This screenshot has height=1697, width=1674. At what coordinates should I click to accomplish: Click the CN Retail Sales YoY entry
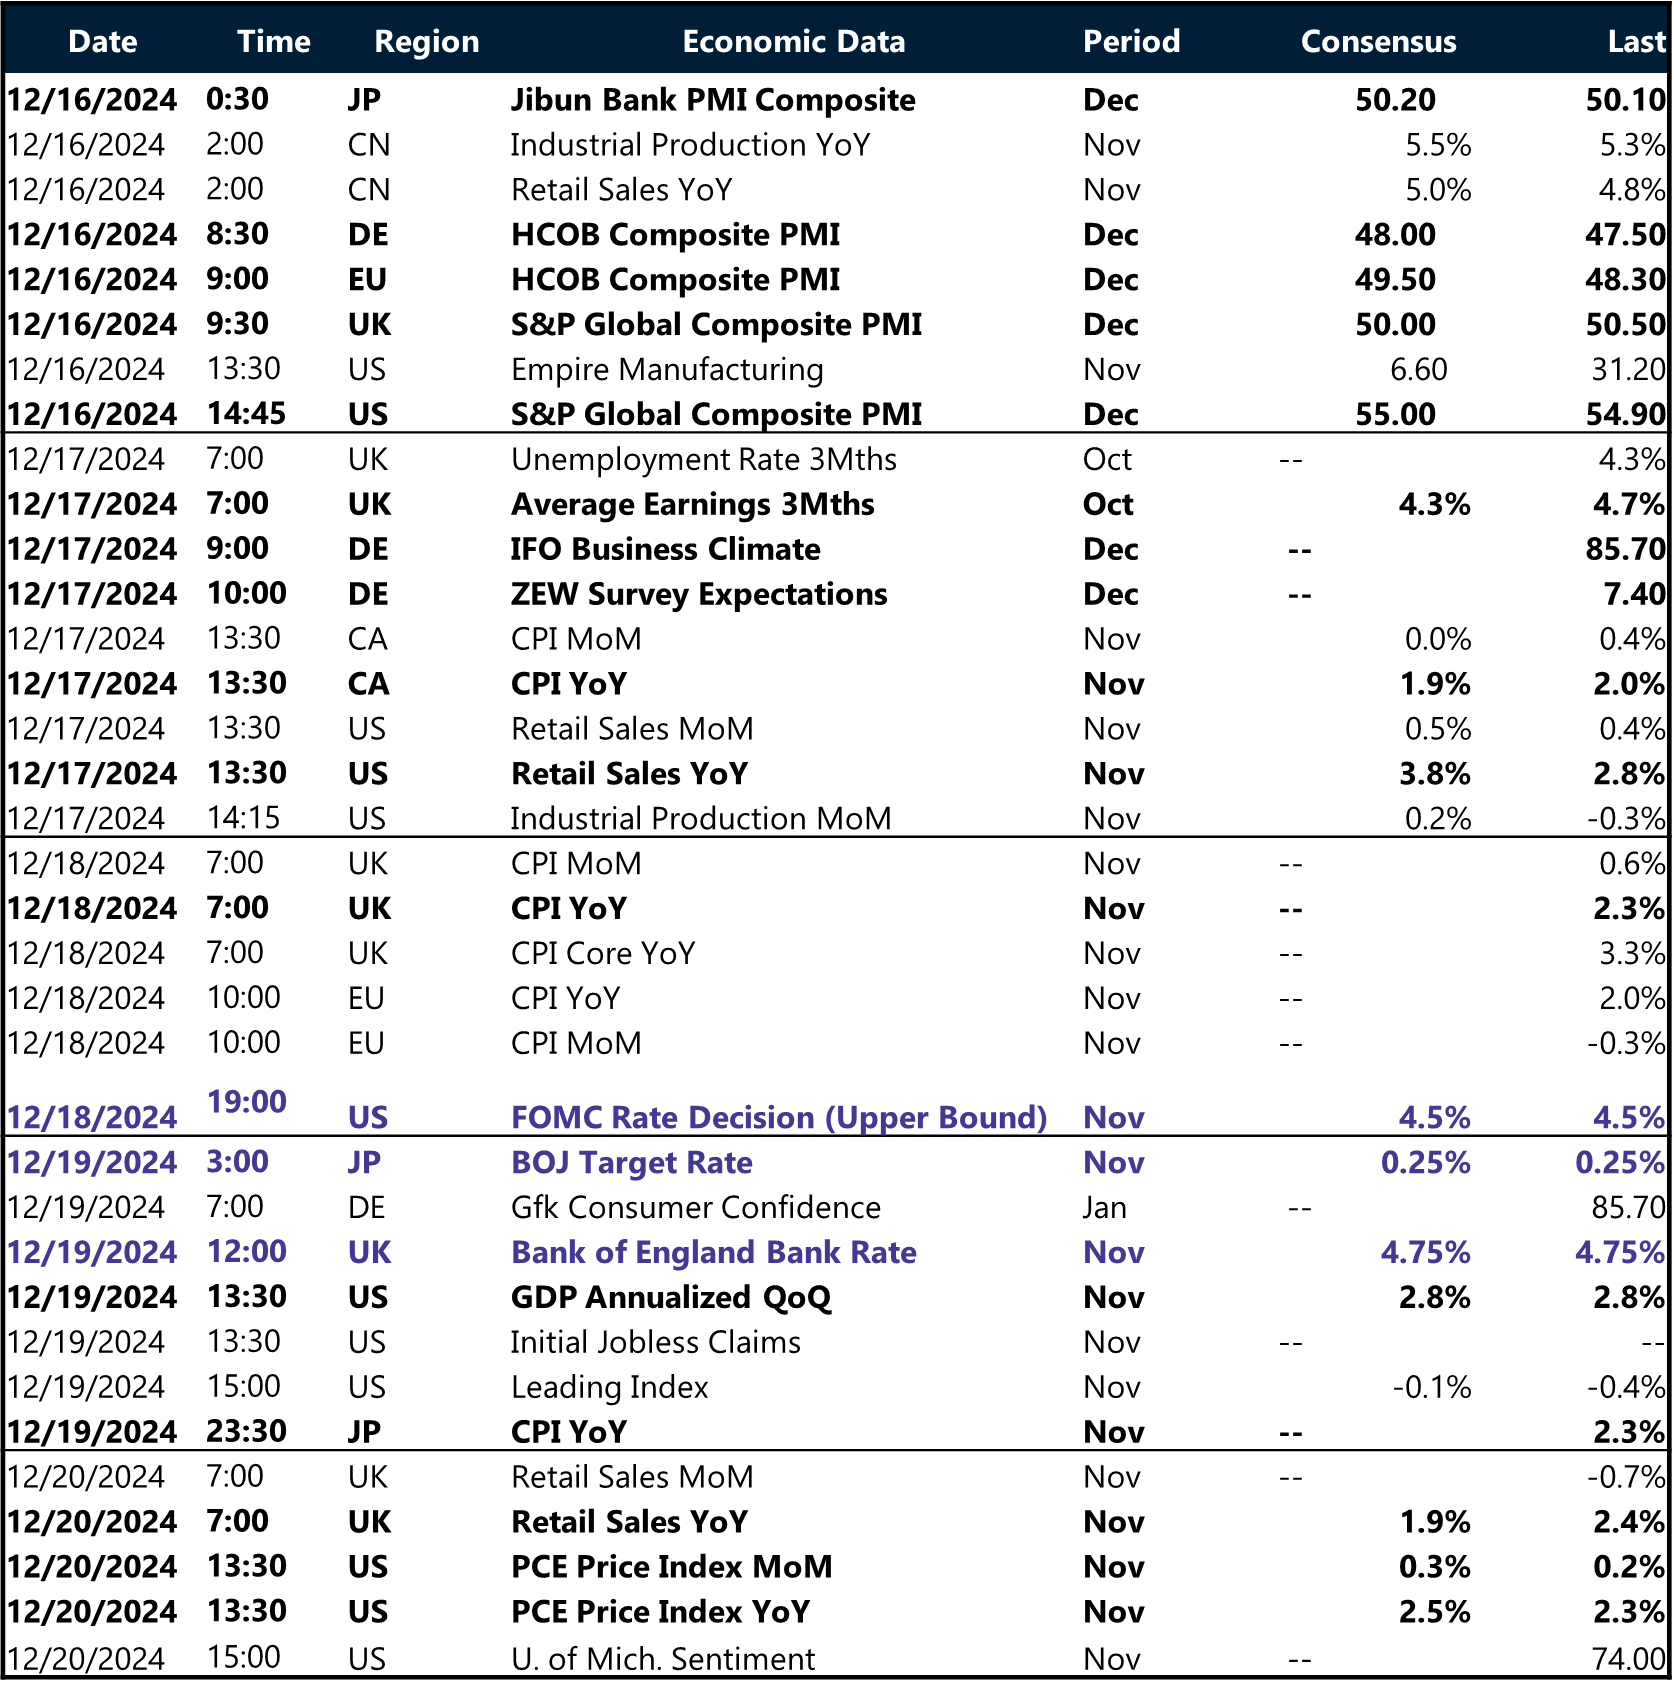(x=621, y=190)
